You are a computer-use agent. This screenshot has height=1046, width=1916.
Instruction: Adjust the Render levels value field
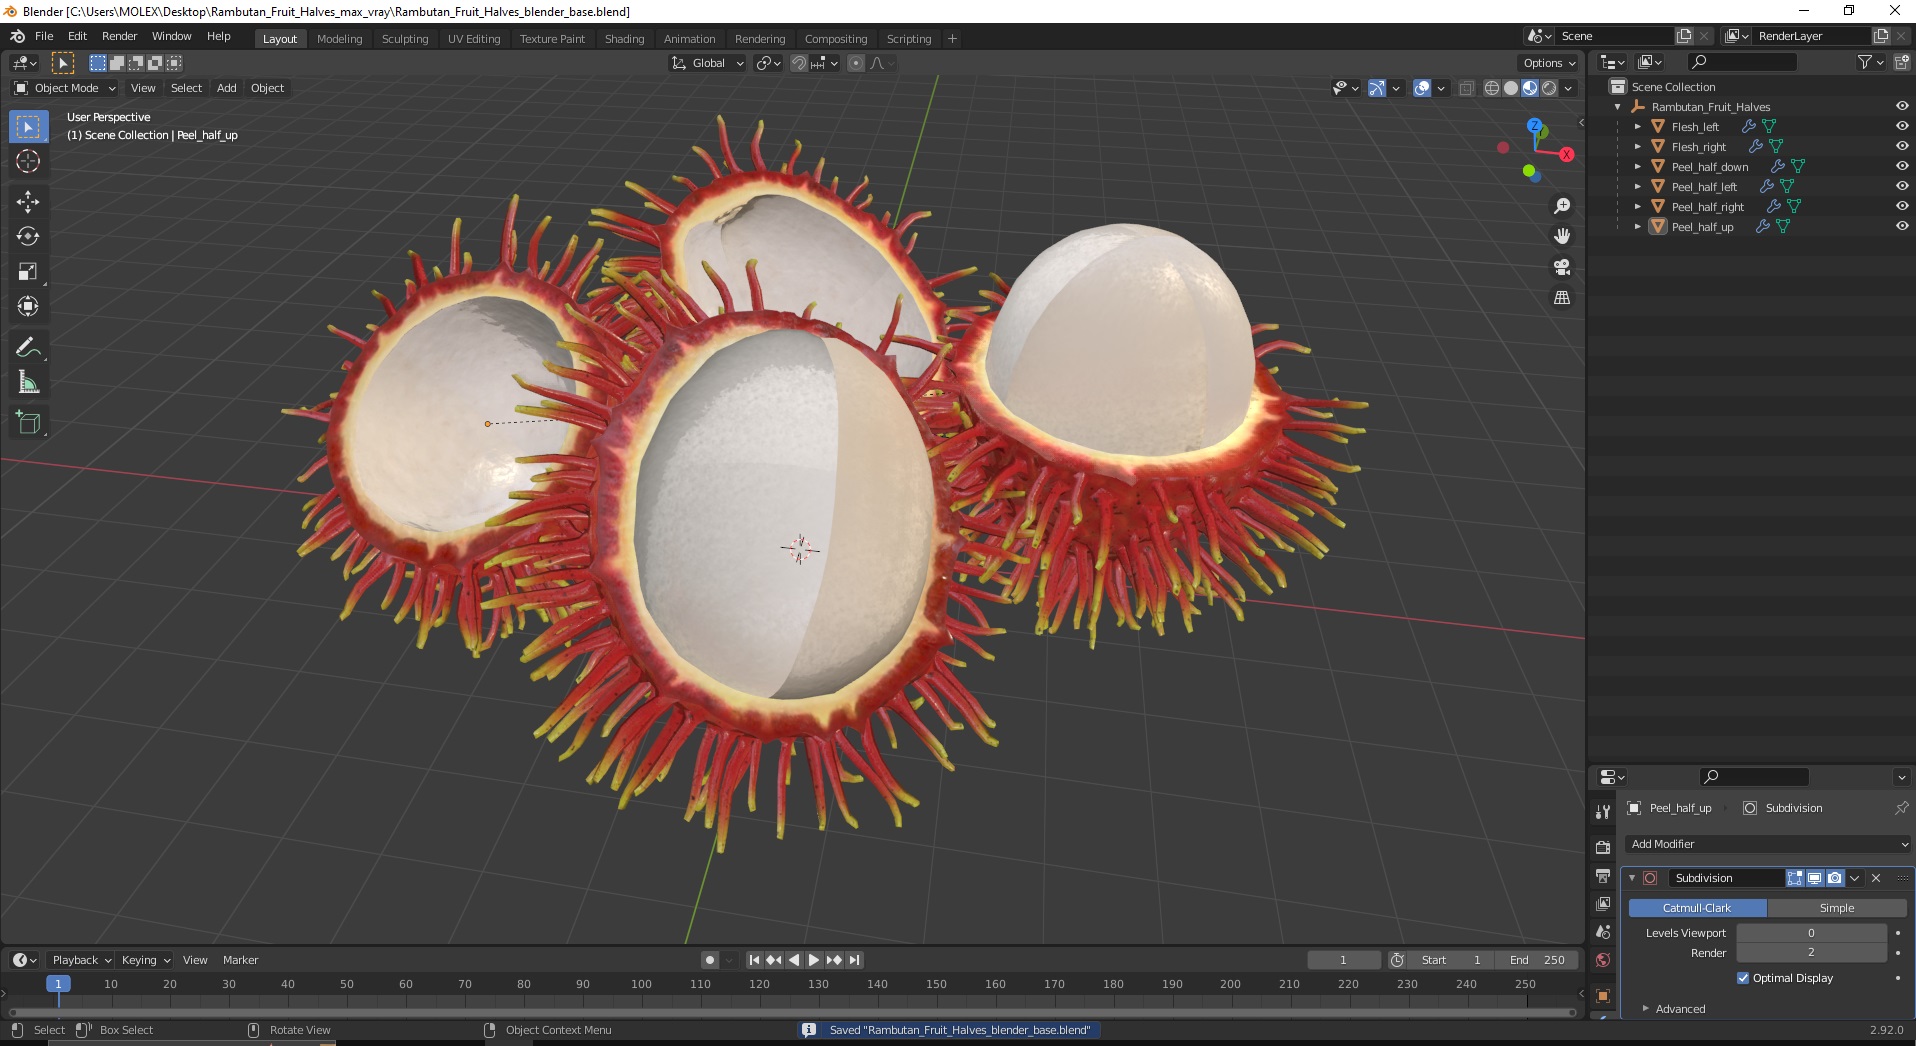point(1811,953)
